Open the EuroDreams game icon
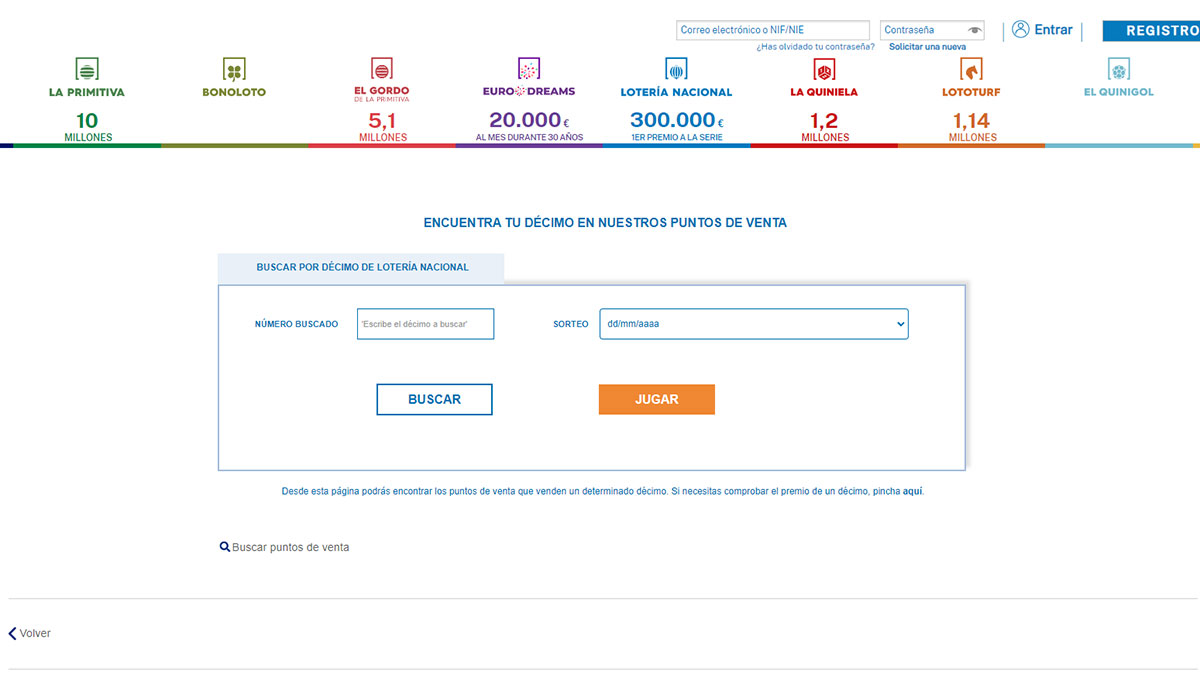Viewport: 1200px width, 675px height. 529,69
